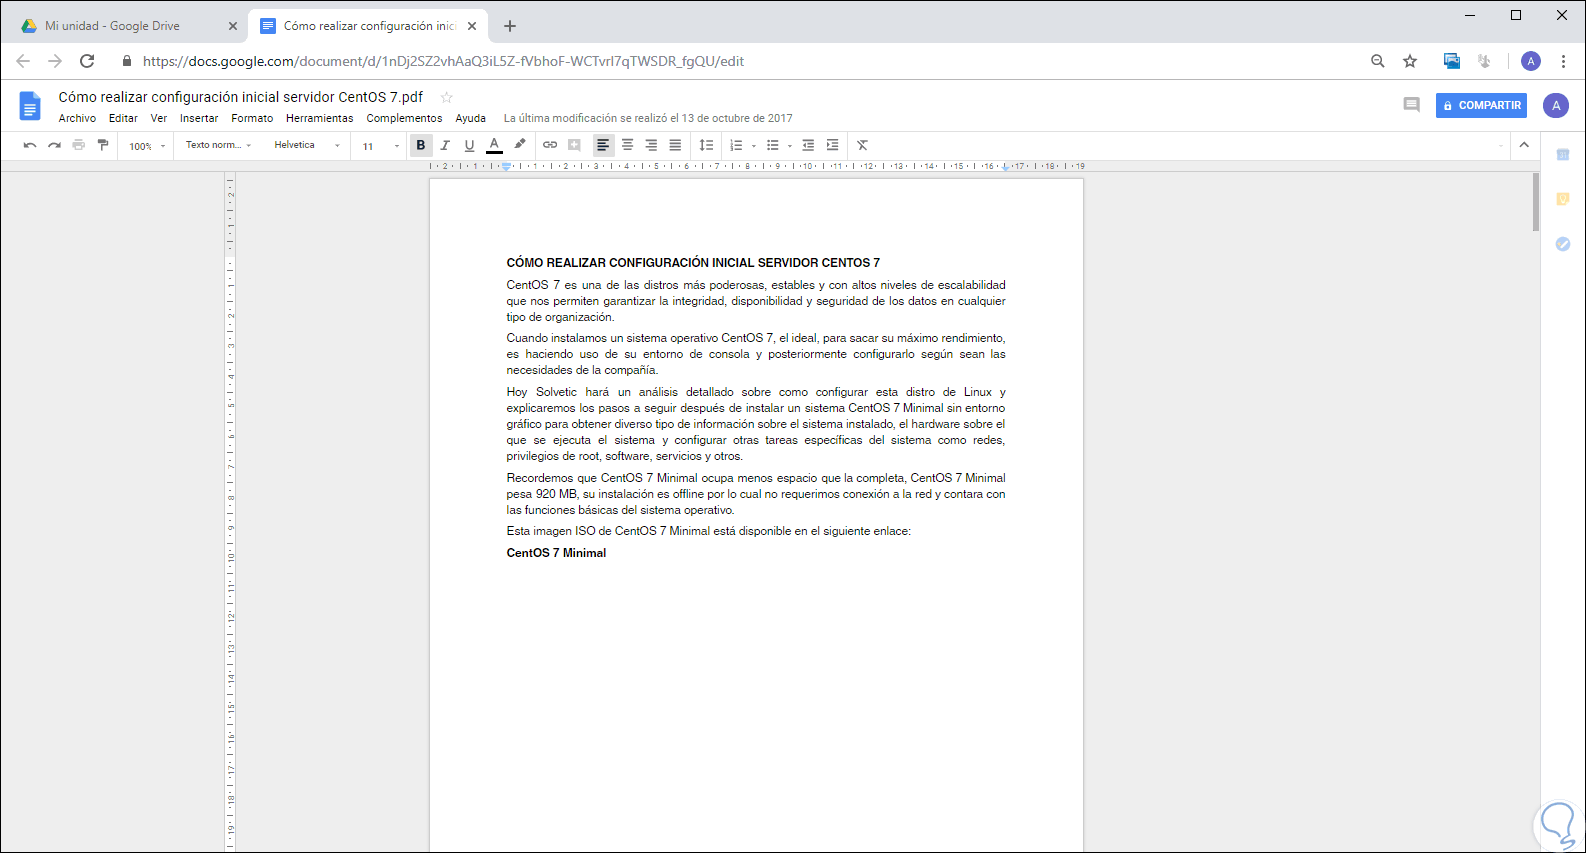Viewport: 1586px width, 853px height.
Task: Open the zoom level dropdown
Action: click(x=147, y=146)
